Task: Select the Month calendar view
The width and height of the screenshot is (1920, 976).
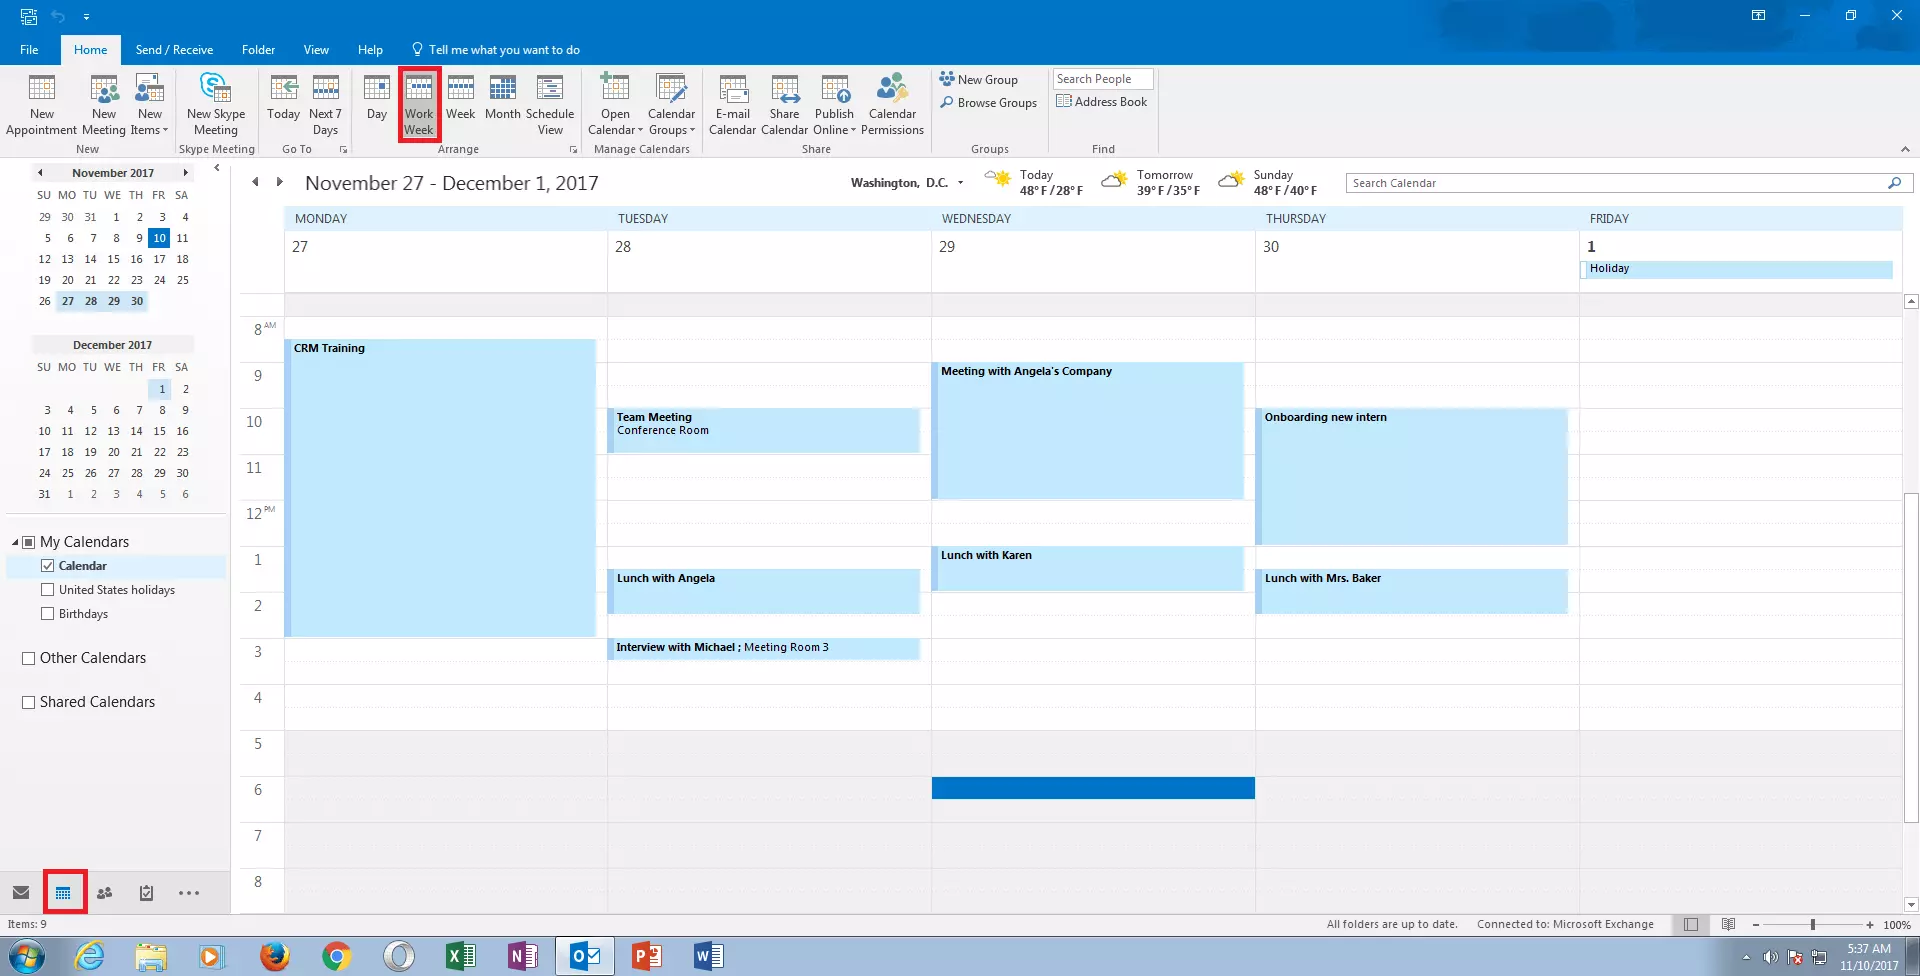Action: [x=502, y=103]
